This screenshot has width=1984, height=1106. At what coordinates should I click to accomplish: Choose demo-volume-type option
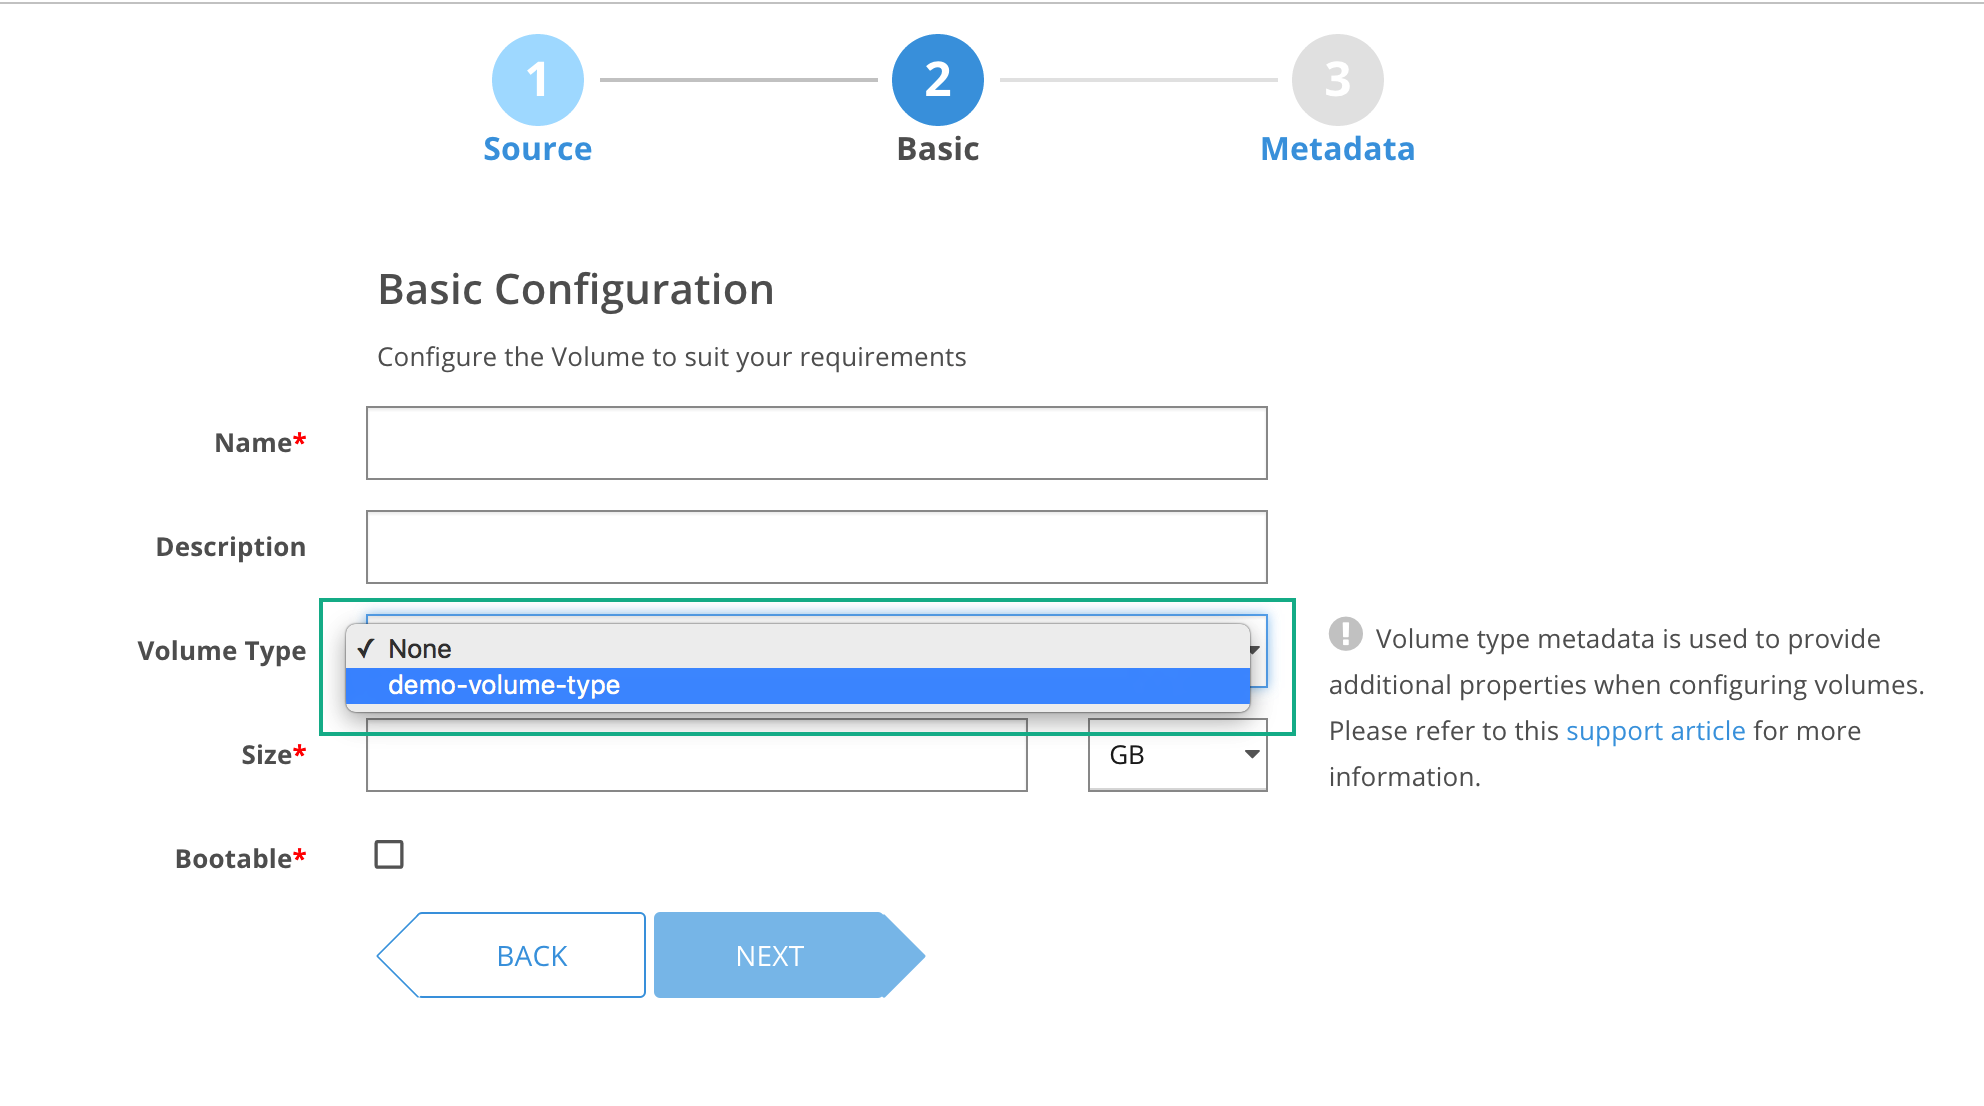(x=504, y=685)
